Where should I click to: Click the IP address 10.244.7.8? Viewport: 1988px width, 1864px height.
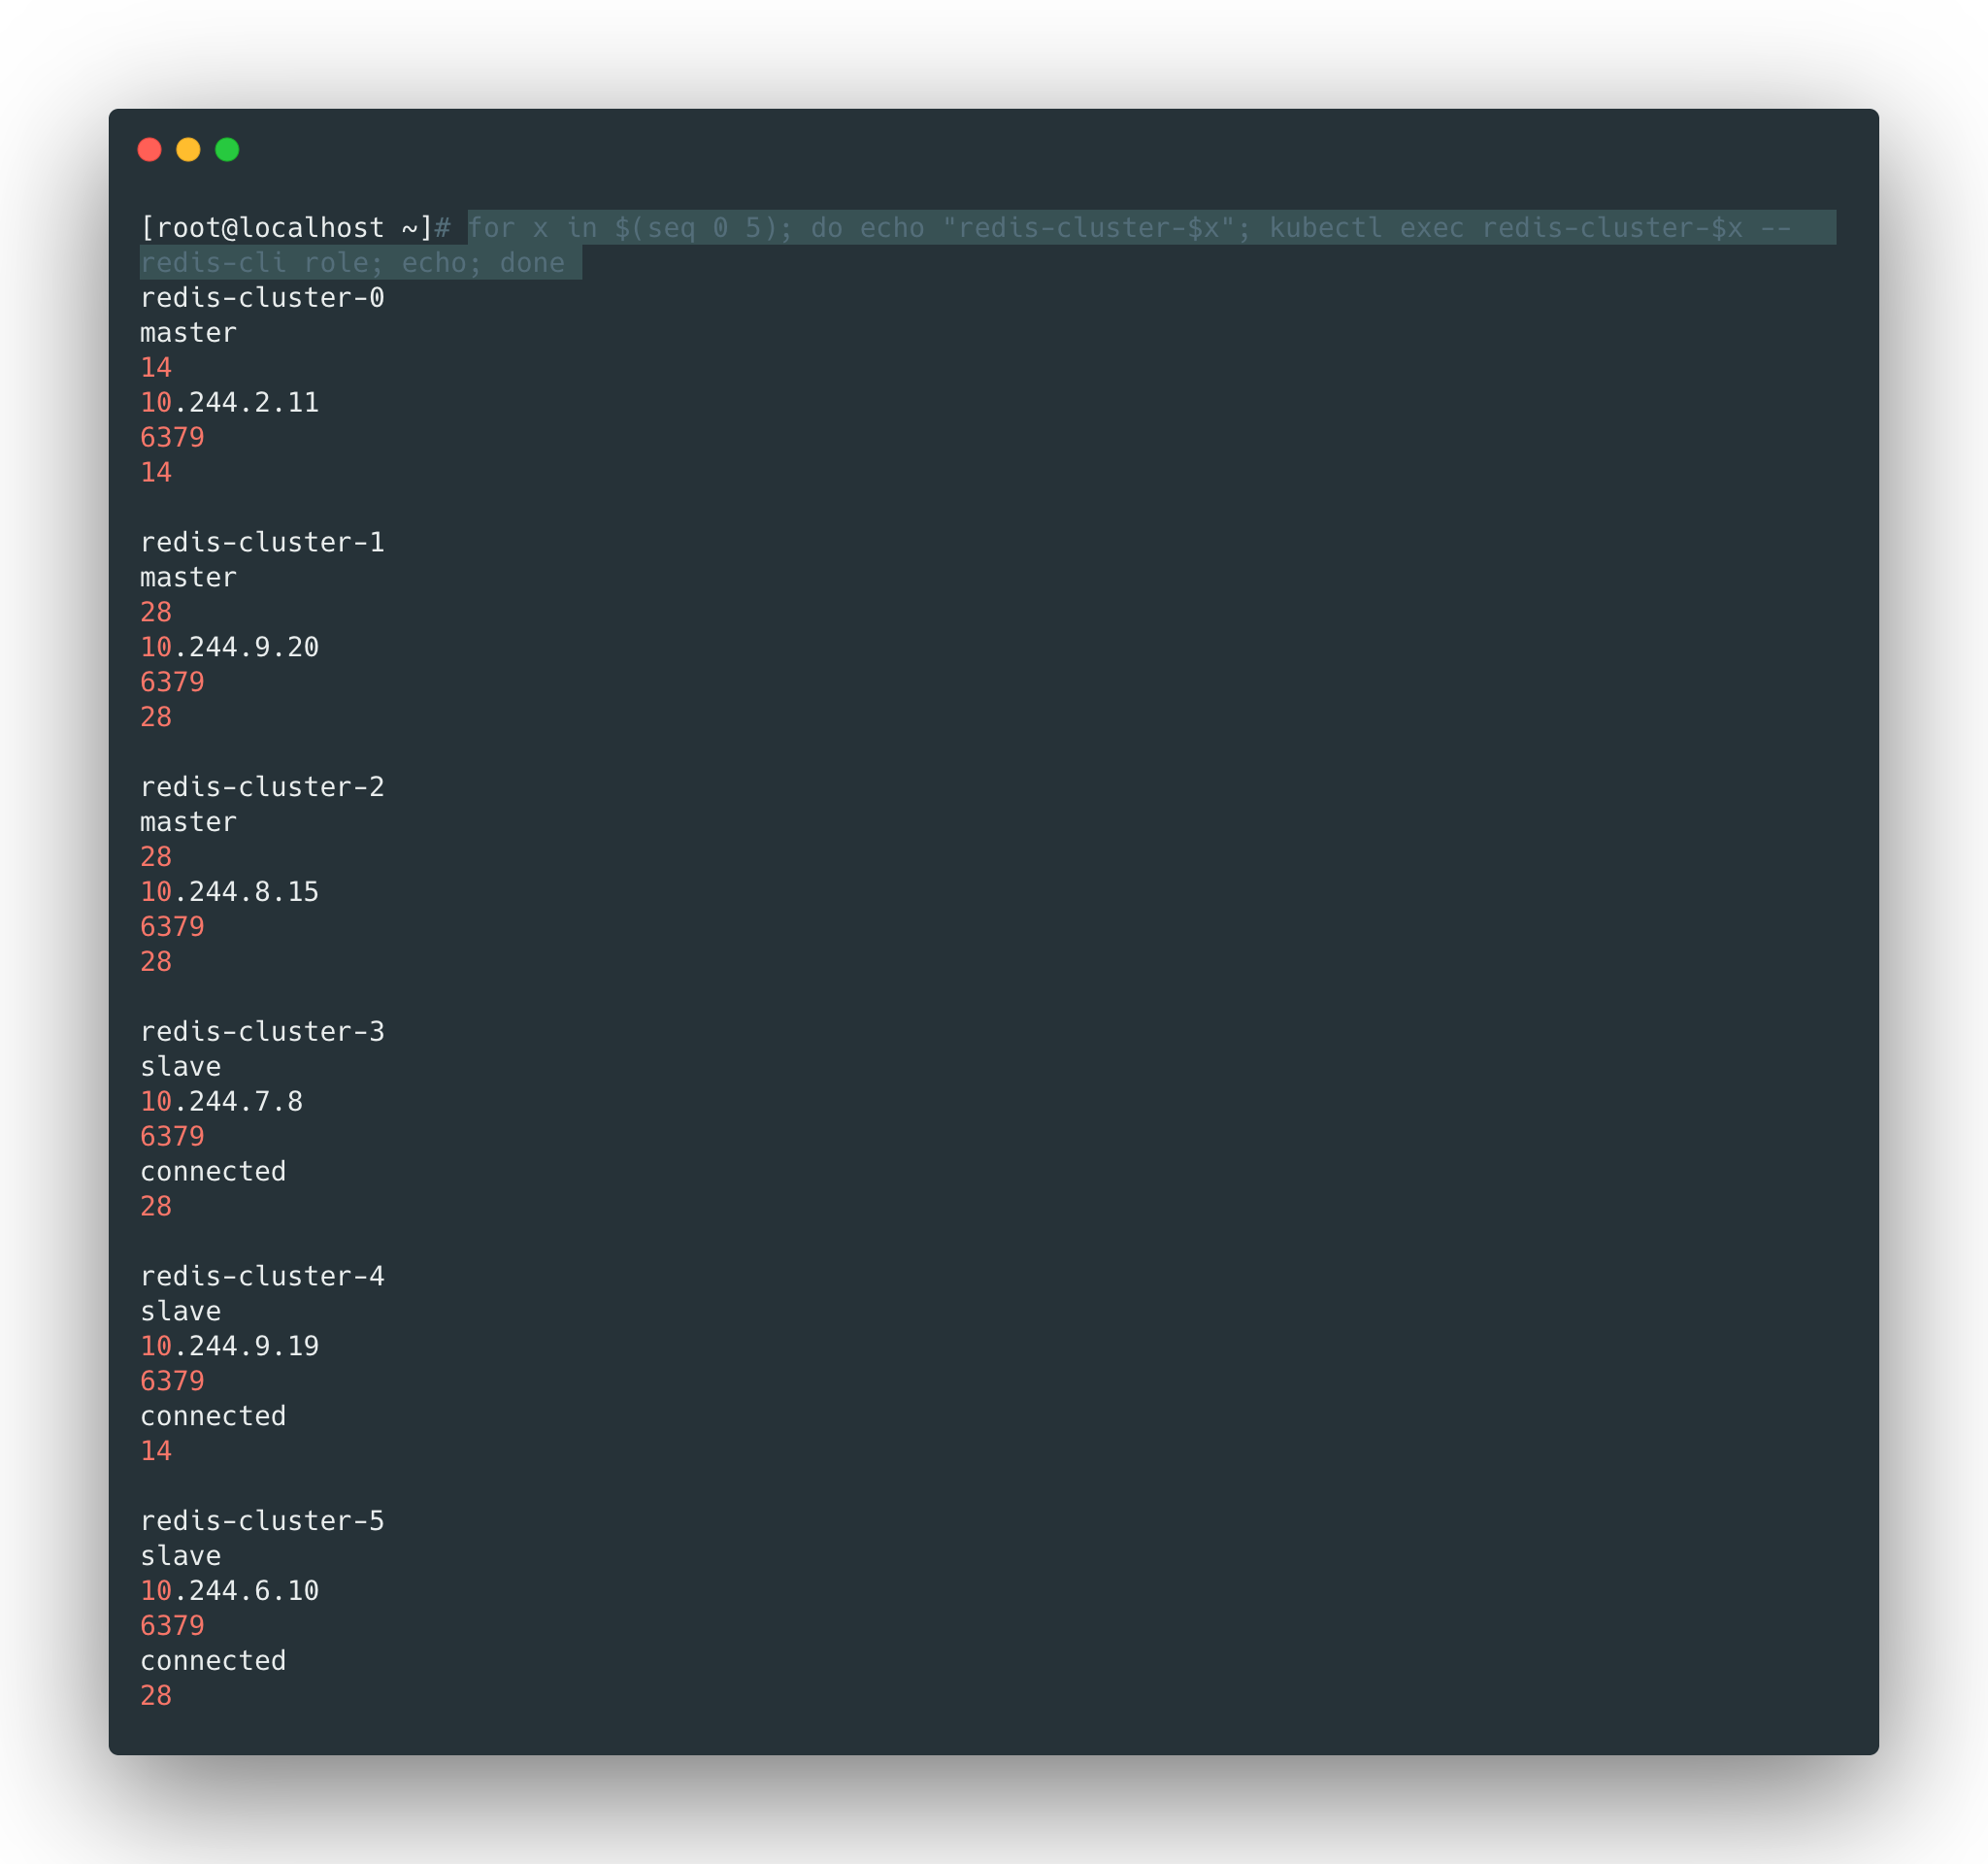[221, 1102]
